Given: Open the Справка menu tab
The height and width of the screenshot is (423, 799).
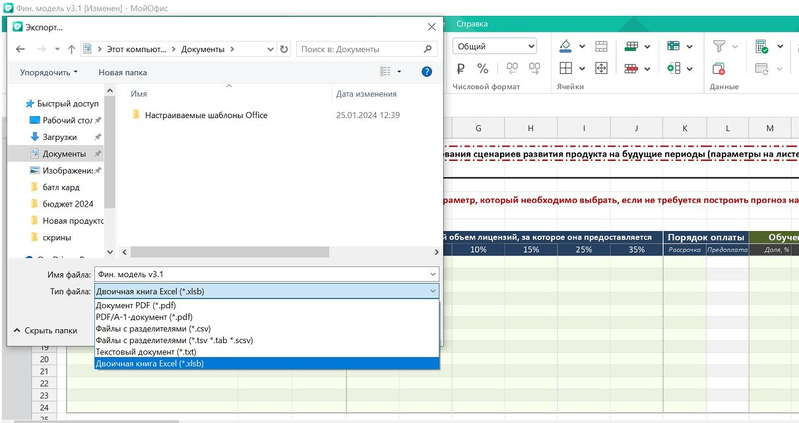Looking at the screenshot, I should (472, 24).
